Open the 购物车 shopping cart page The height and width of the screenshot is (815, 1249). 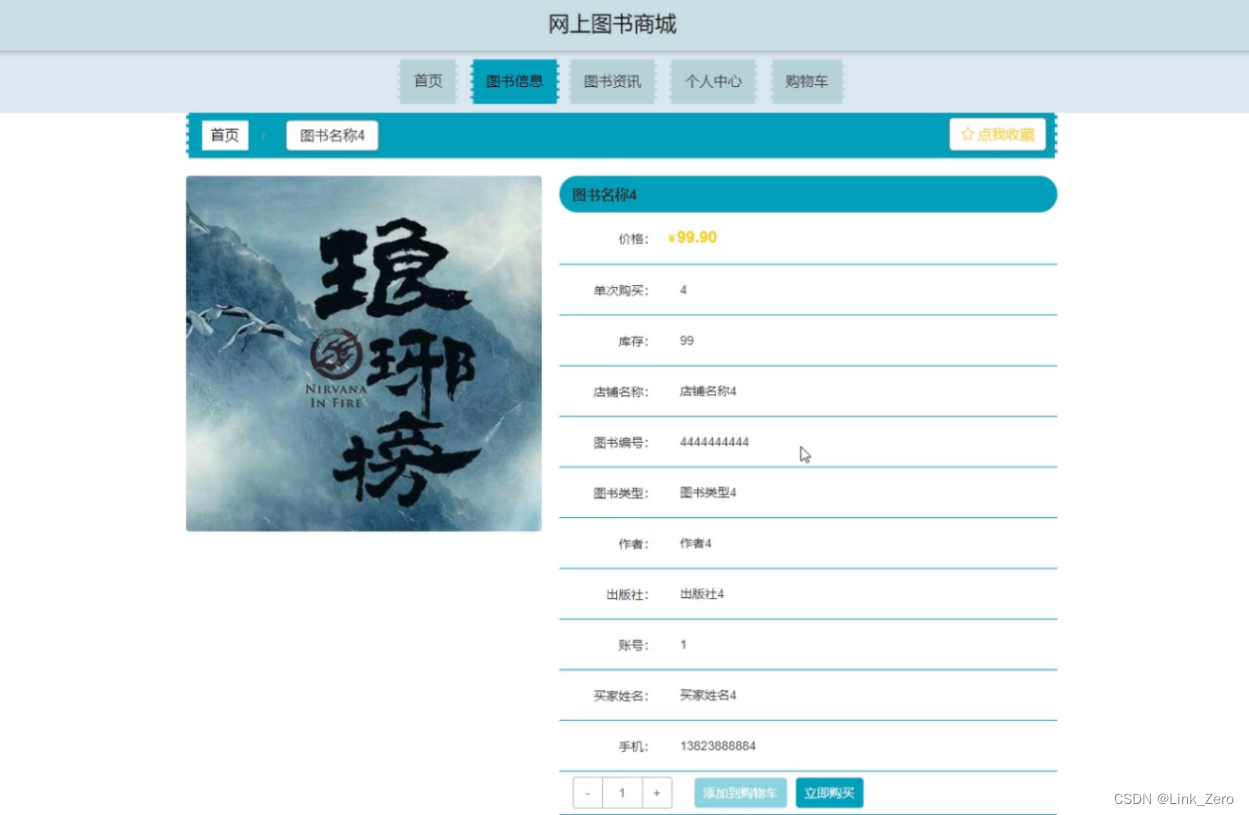pyautogui.click(x=807, y=82)
